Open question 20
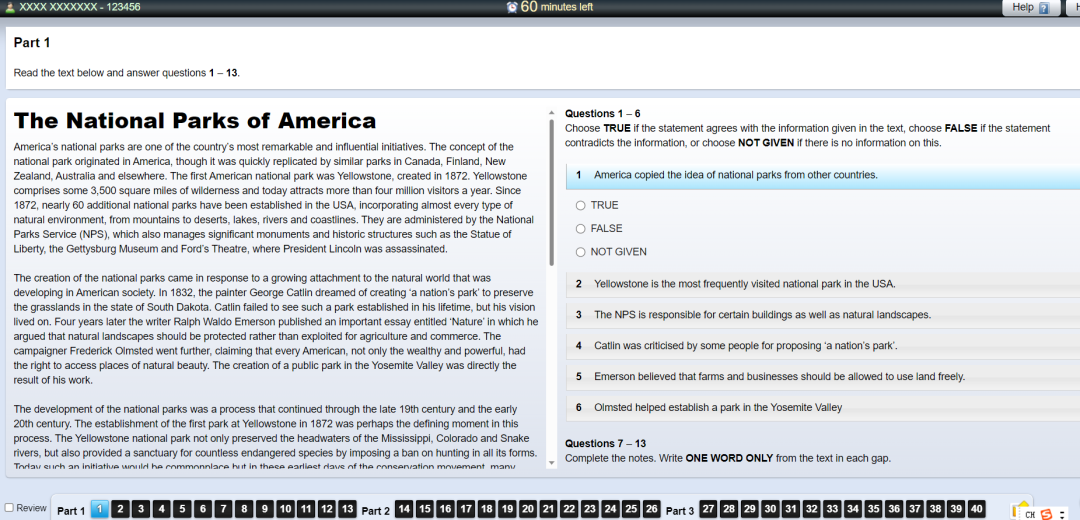The image size is (1080, 520). point(528,510)
